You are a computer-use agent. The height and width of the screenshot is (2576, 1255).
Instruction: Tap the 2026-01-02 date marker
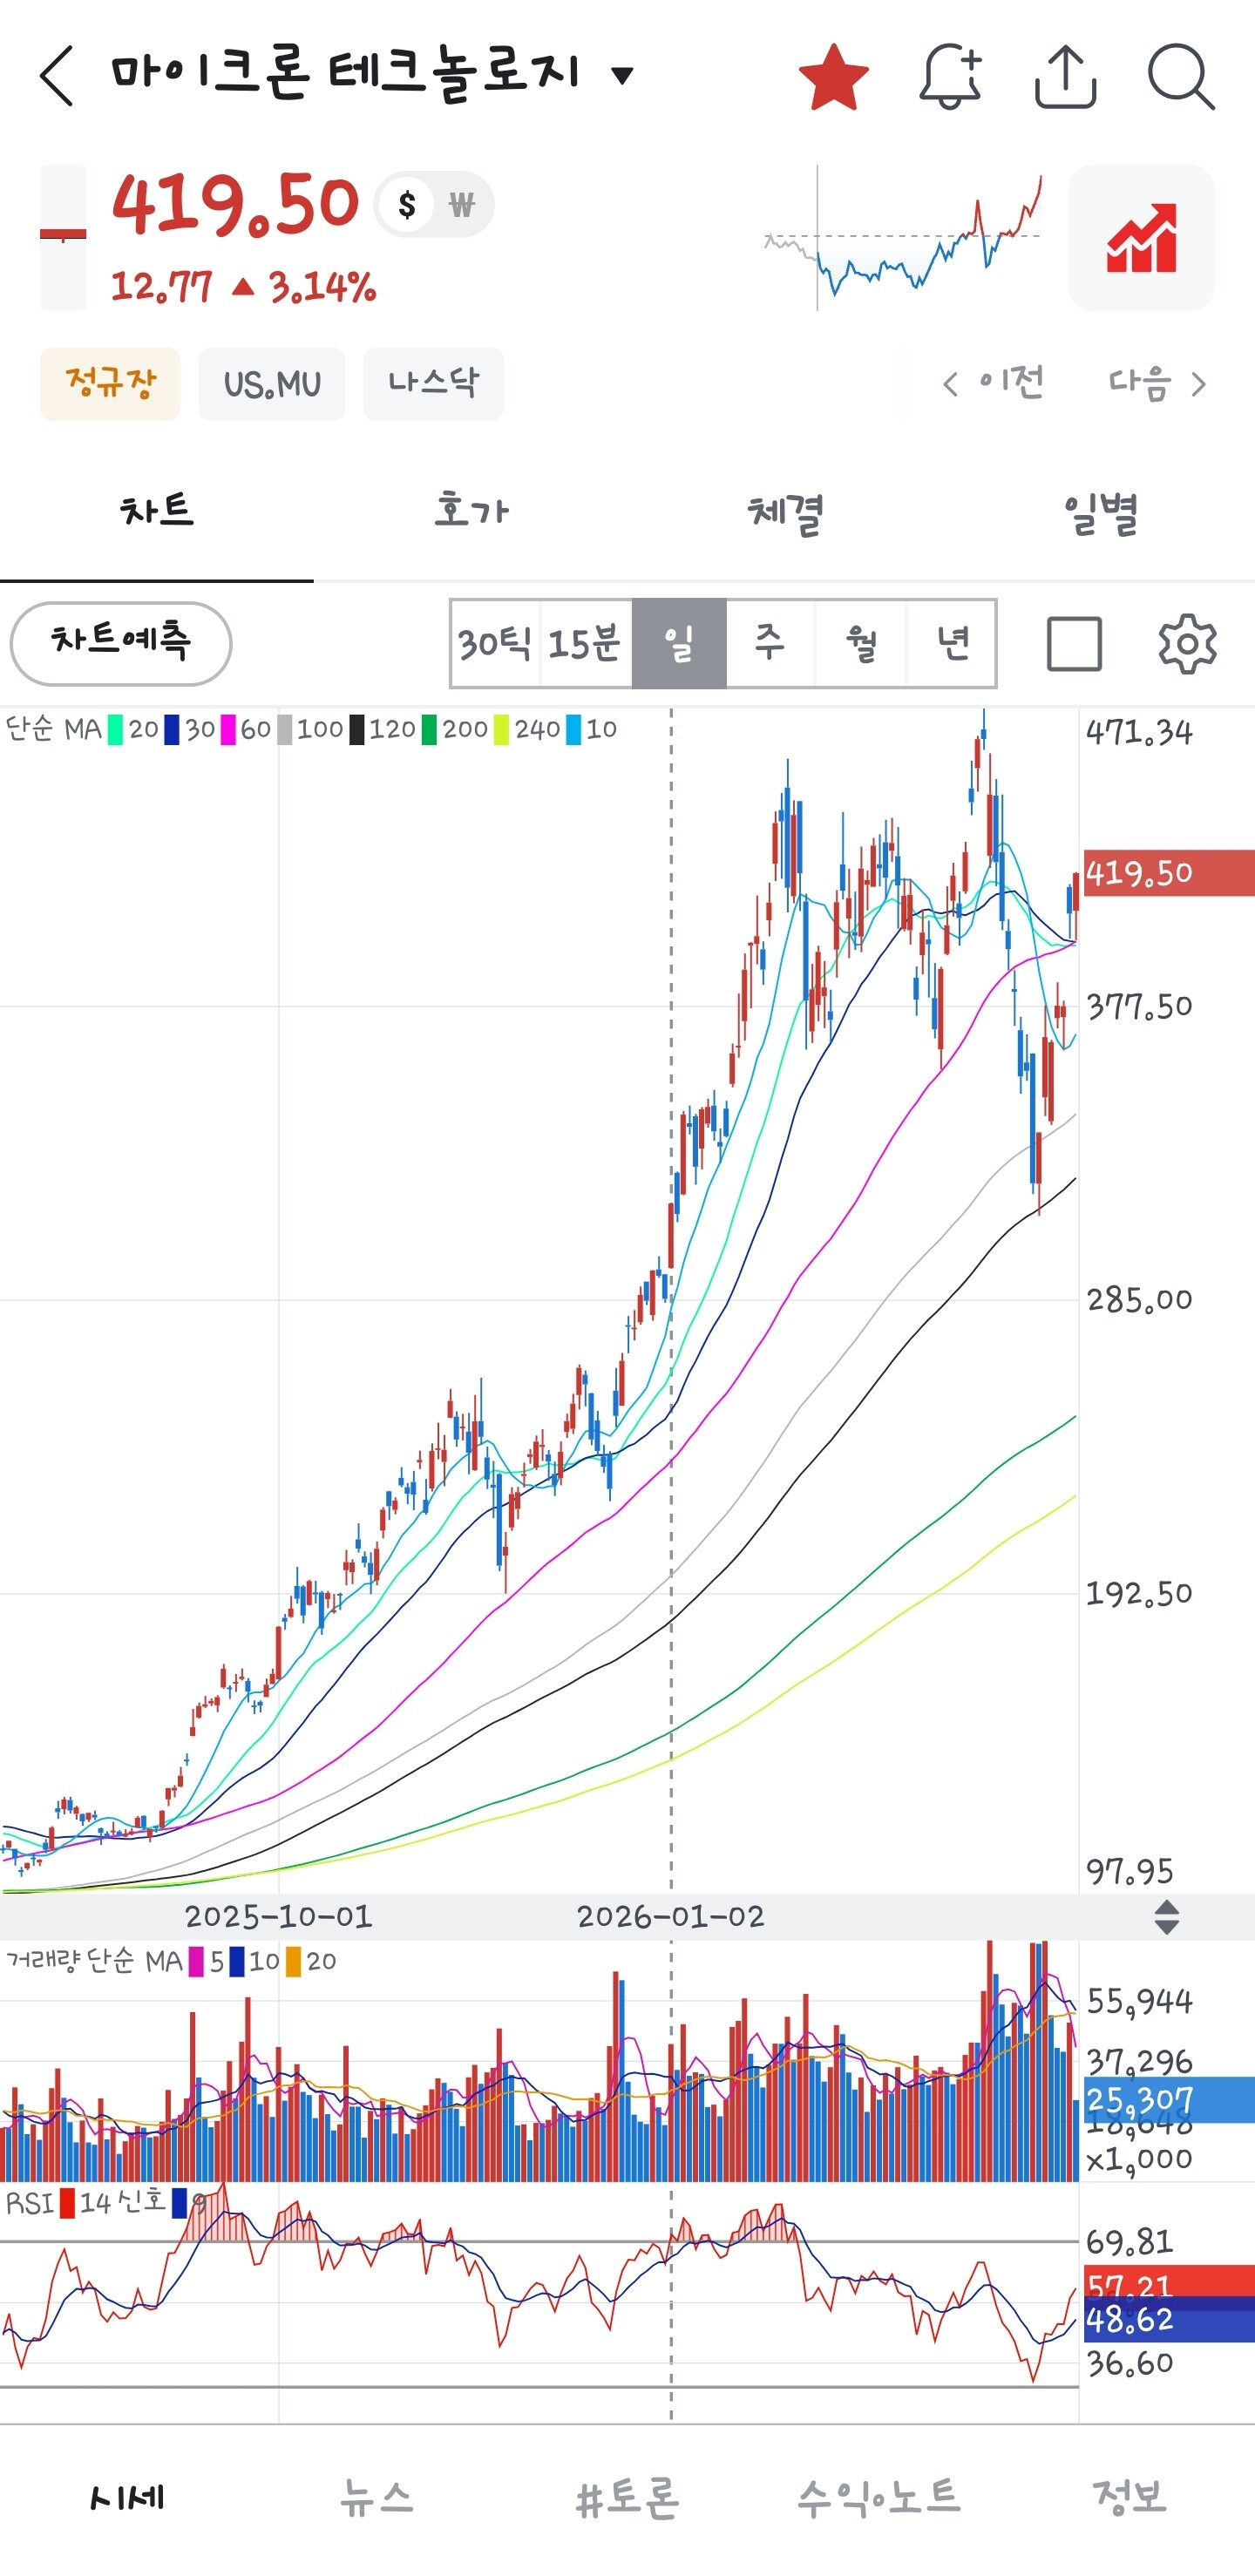(x=671, y=1916)
